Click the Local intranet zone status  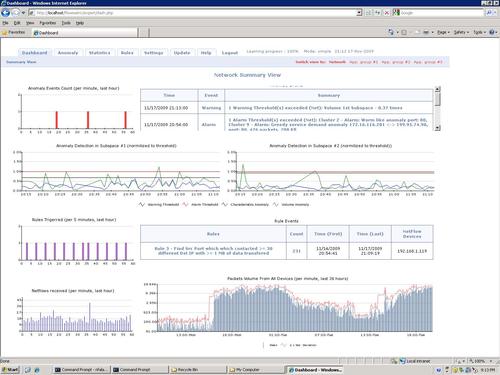pyautogui.click(x=415, y=361)
